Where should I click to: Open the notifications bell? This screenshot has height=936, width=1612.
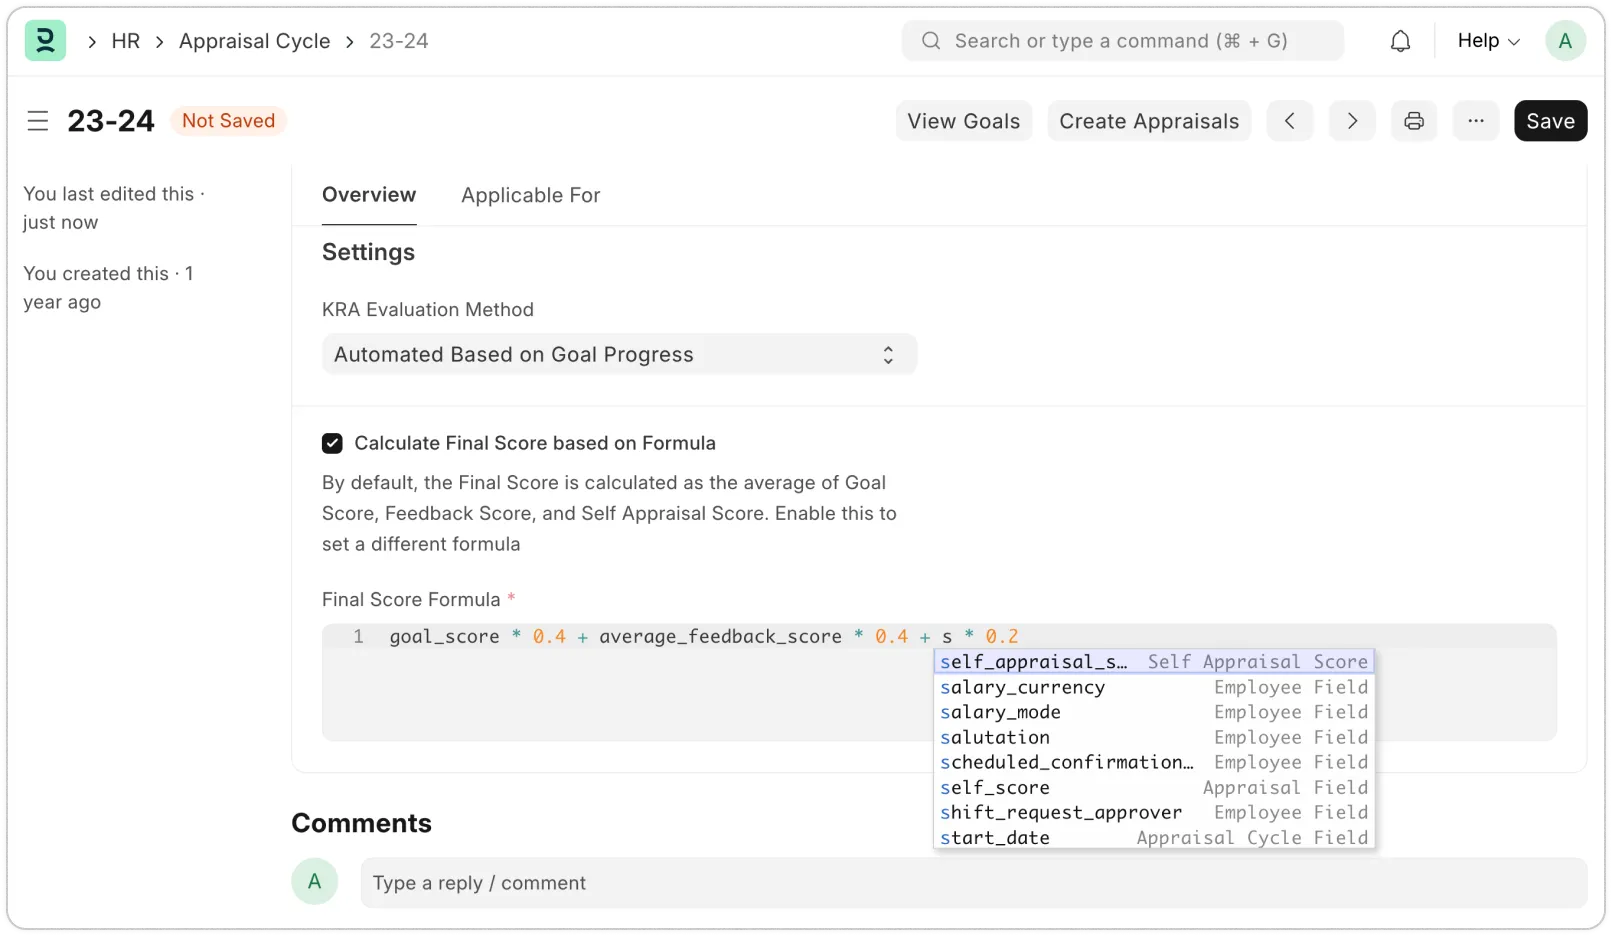click(x=1400, y=41)
